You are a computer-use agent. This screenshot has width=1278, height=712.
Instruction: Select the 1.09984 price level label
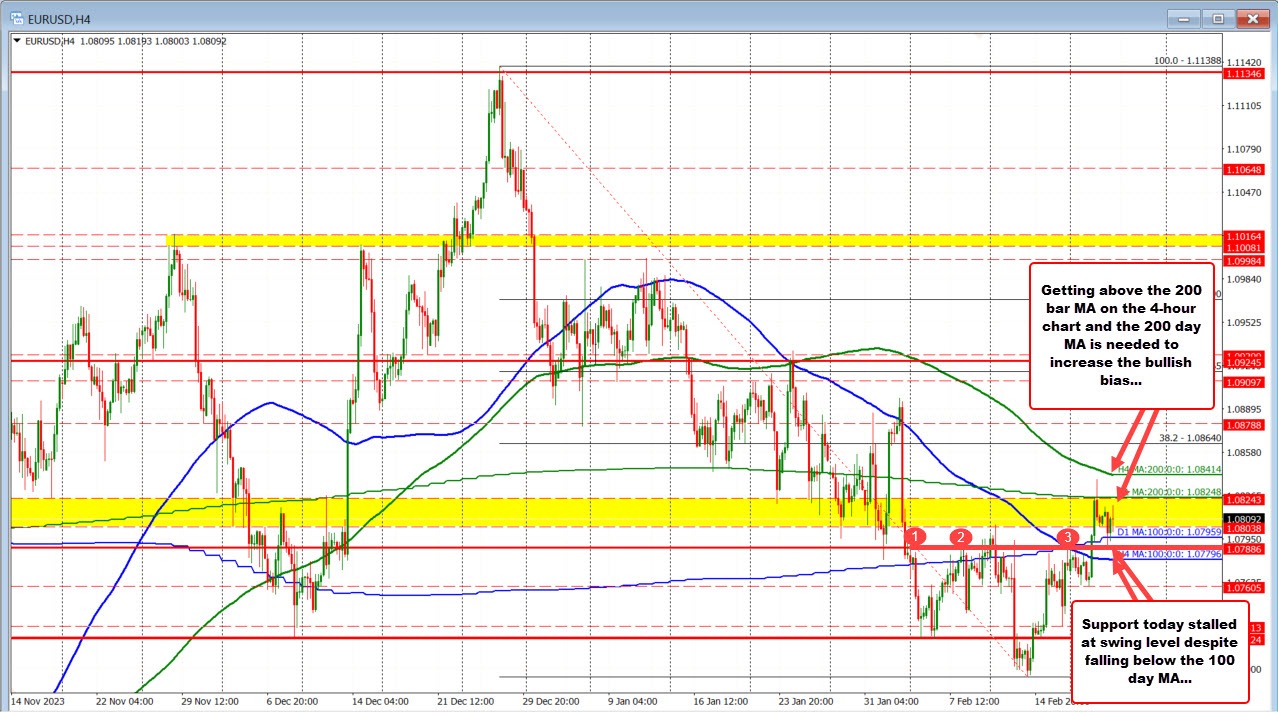[1245, 260]
